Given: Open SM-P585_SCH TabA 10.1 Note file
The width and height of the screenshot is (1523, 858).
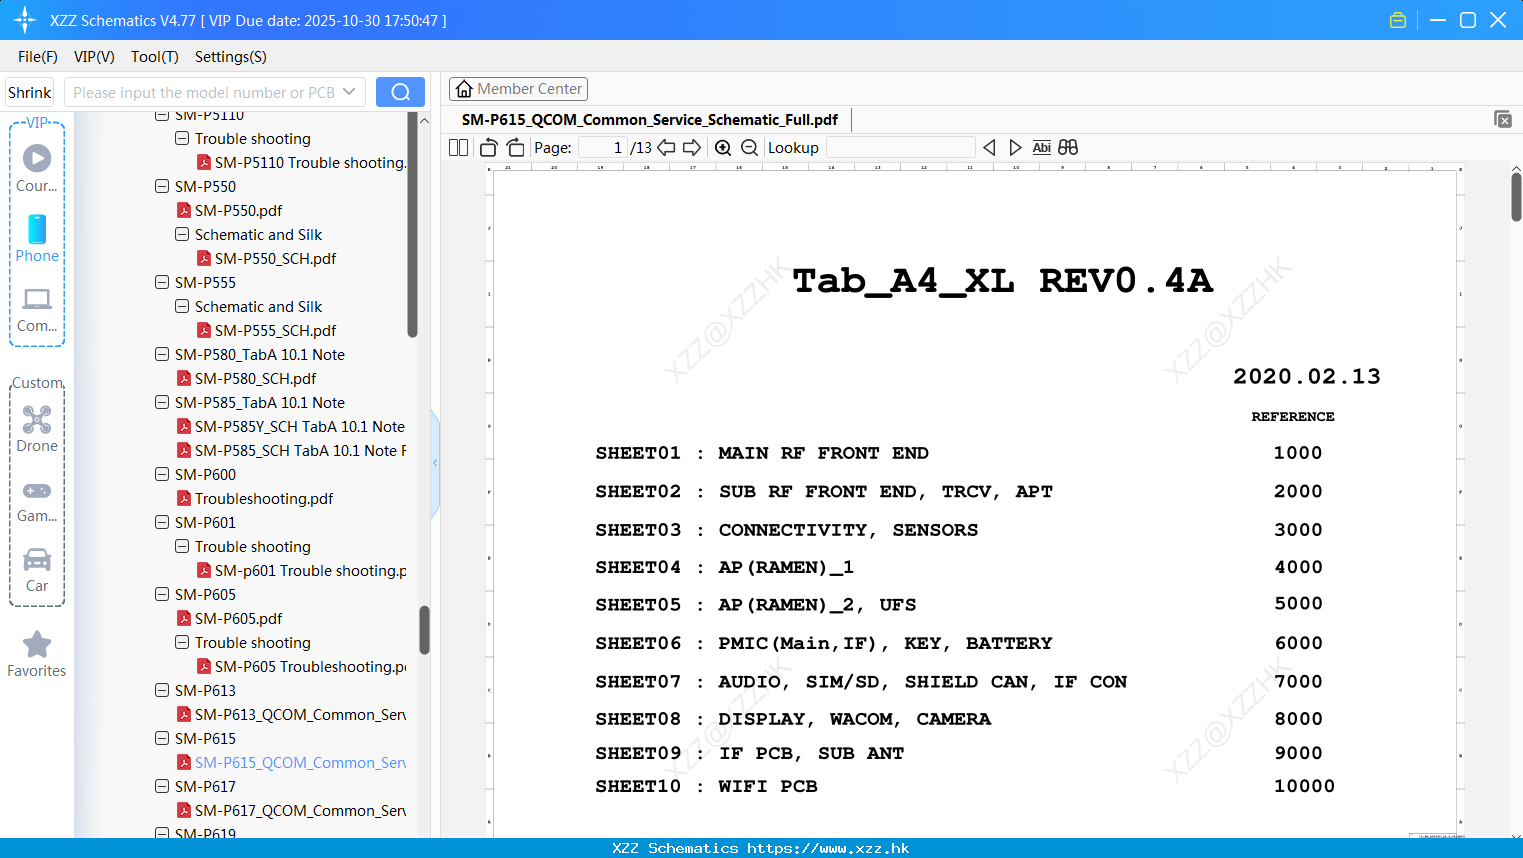Looking at the screenshot, I should click(x=292, y=450).
